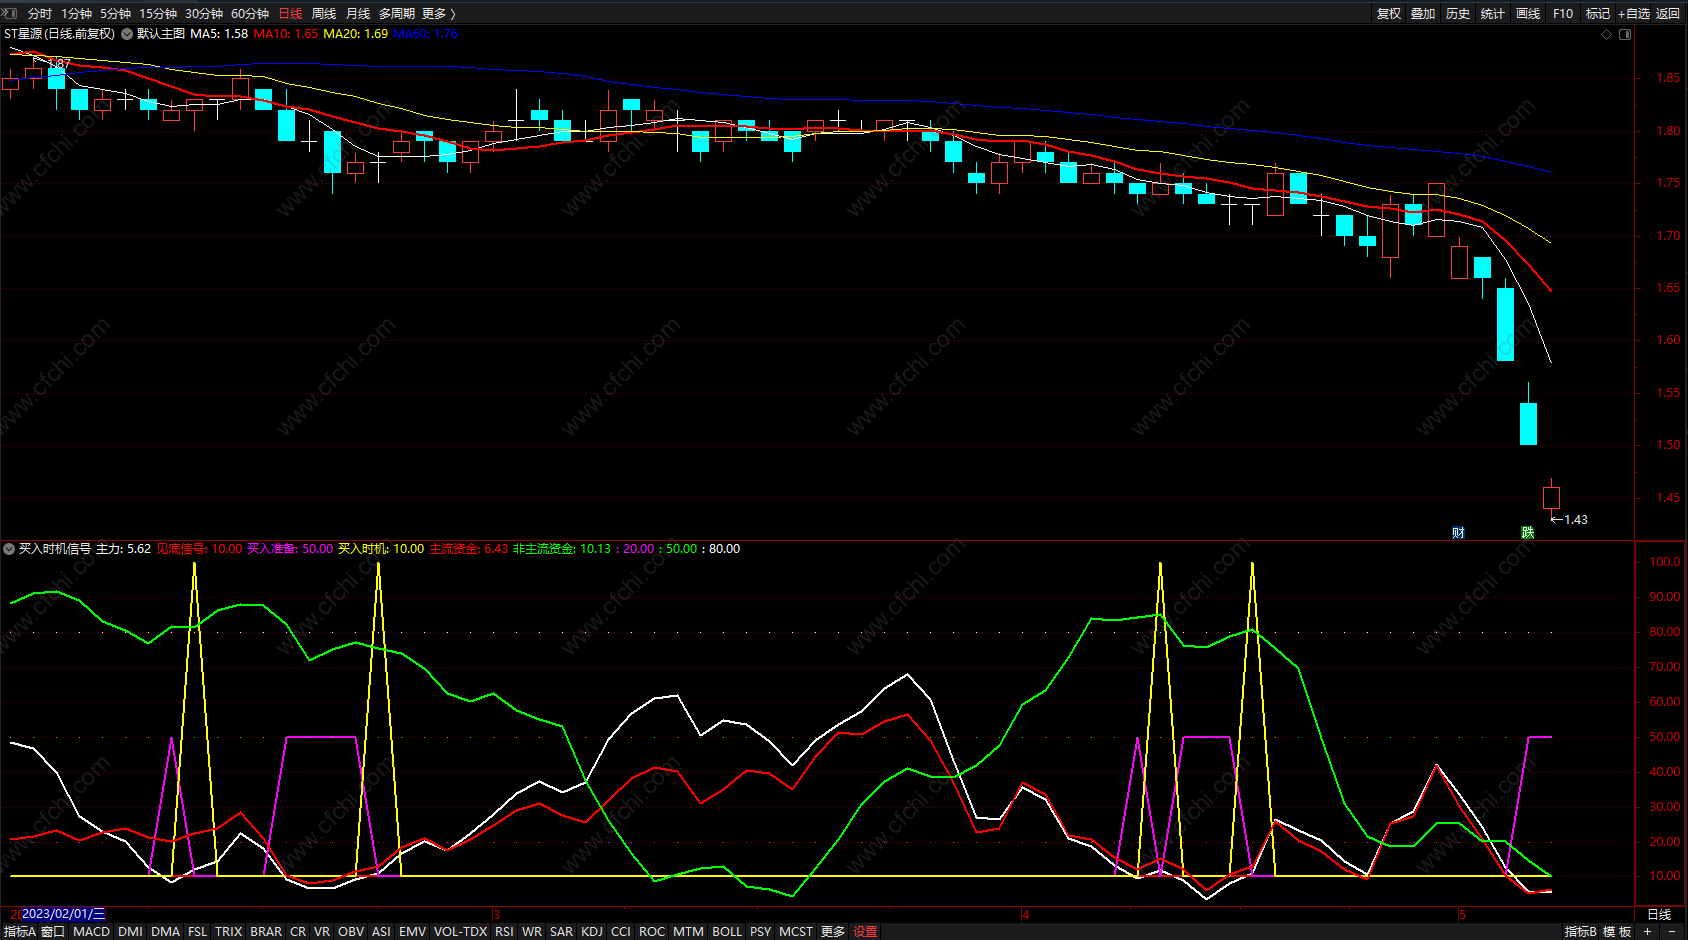Click the plus zoom-in button at bottom right
The image size is (1688, 940).
point(1647,931)
